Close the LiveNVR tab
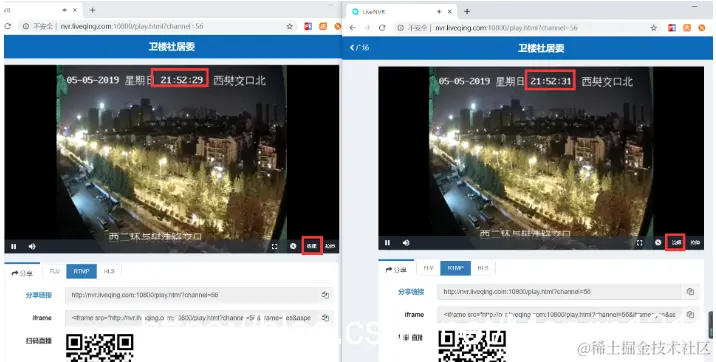Screen dimensions: 716x362 [x=450, y=12]
